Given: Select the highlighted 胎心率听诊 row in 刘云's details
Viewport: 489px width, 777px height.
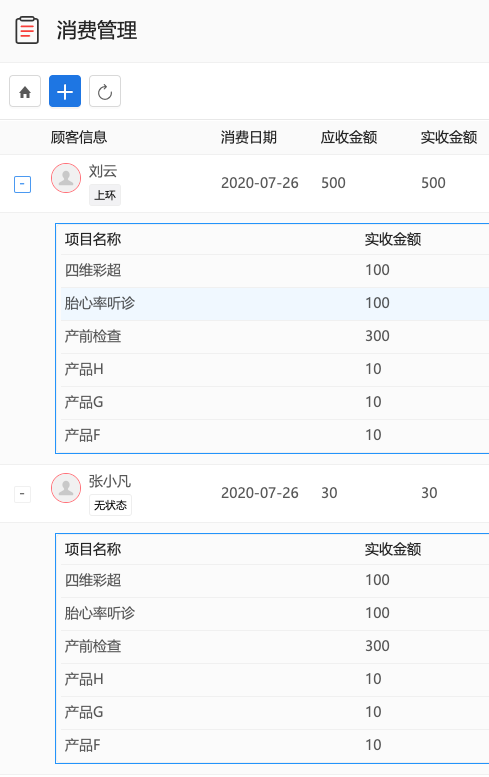Looking at the screenshot, I should 275,304.
